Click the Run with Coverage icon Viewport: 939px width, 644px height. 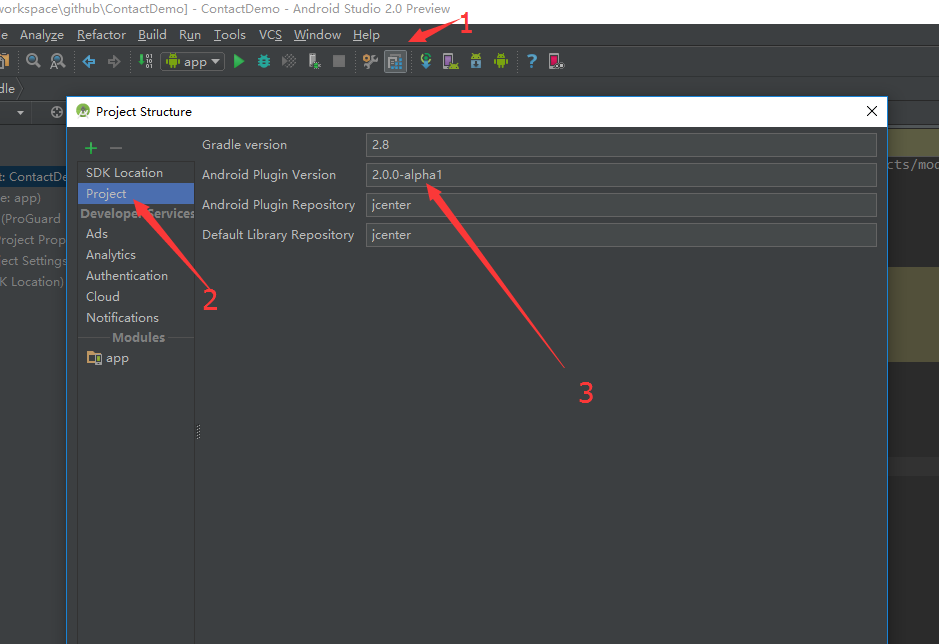click(289, 61)
